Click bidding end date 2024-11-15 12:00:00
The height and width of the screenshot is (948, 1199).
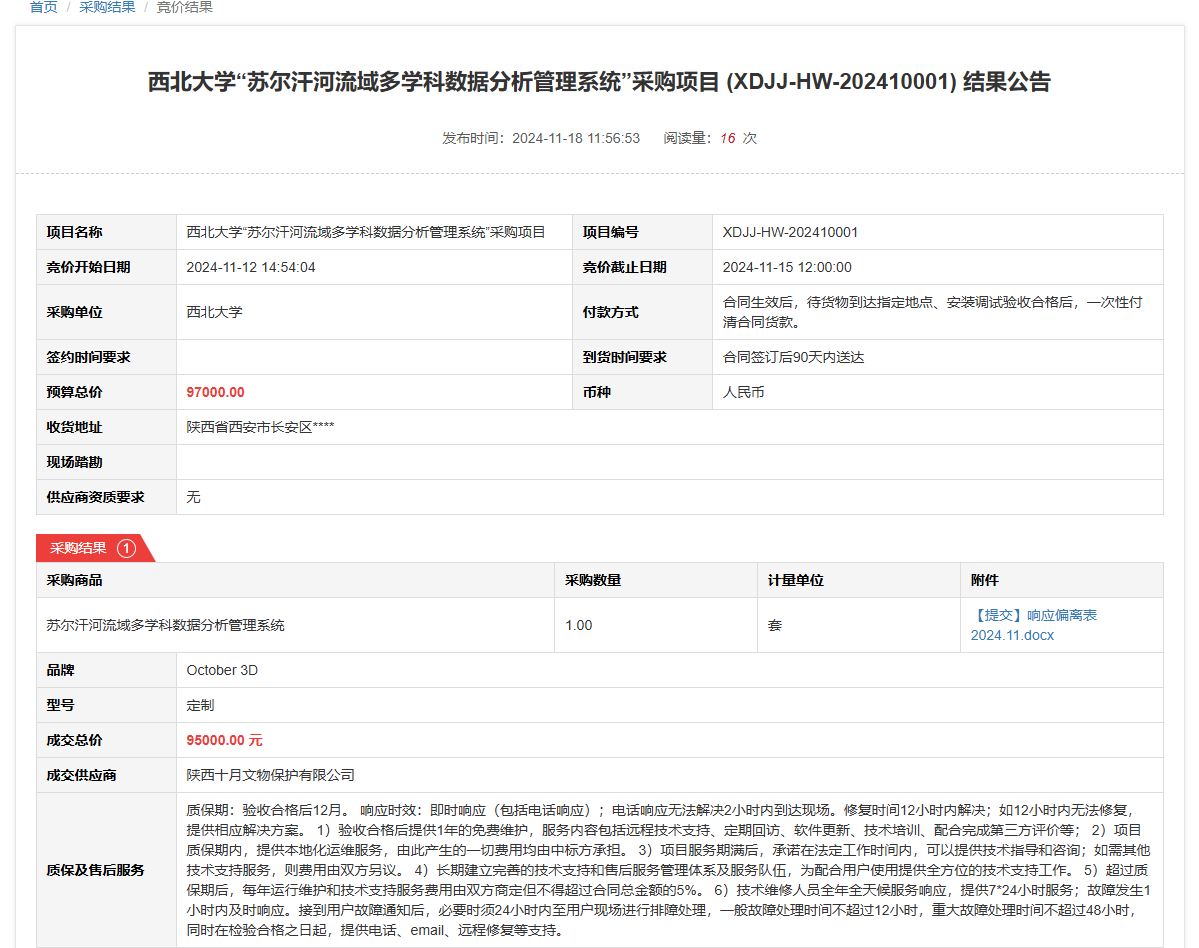(787, 267)
